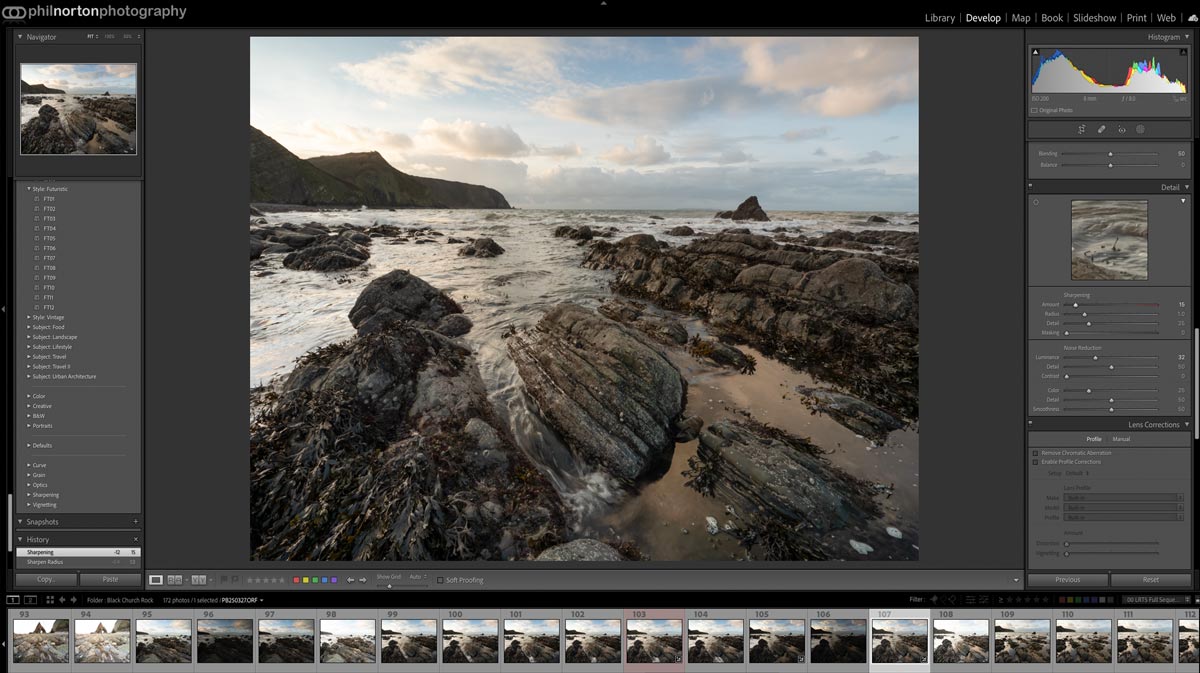Screen dimensions: 1200x673
Task: Switch to the Library module
Action: pyautogui.click(x=939, y=18)
